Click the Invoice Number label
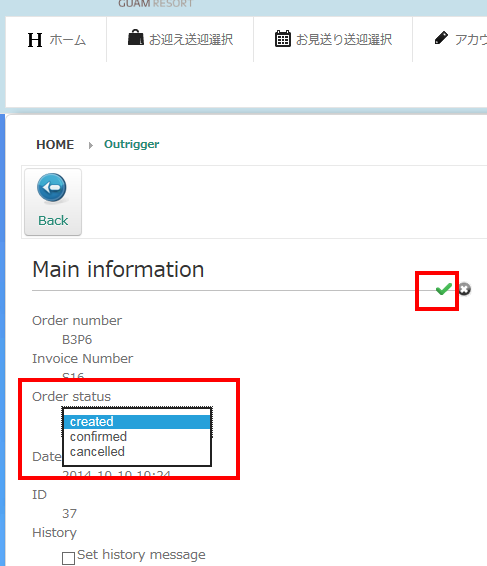 83,358
